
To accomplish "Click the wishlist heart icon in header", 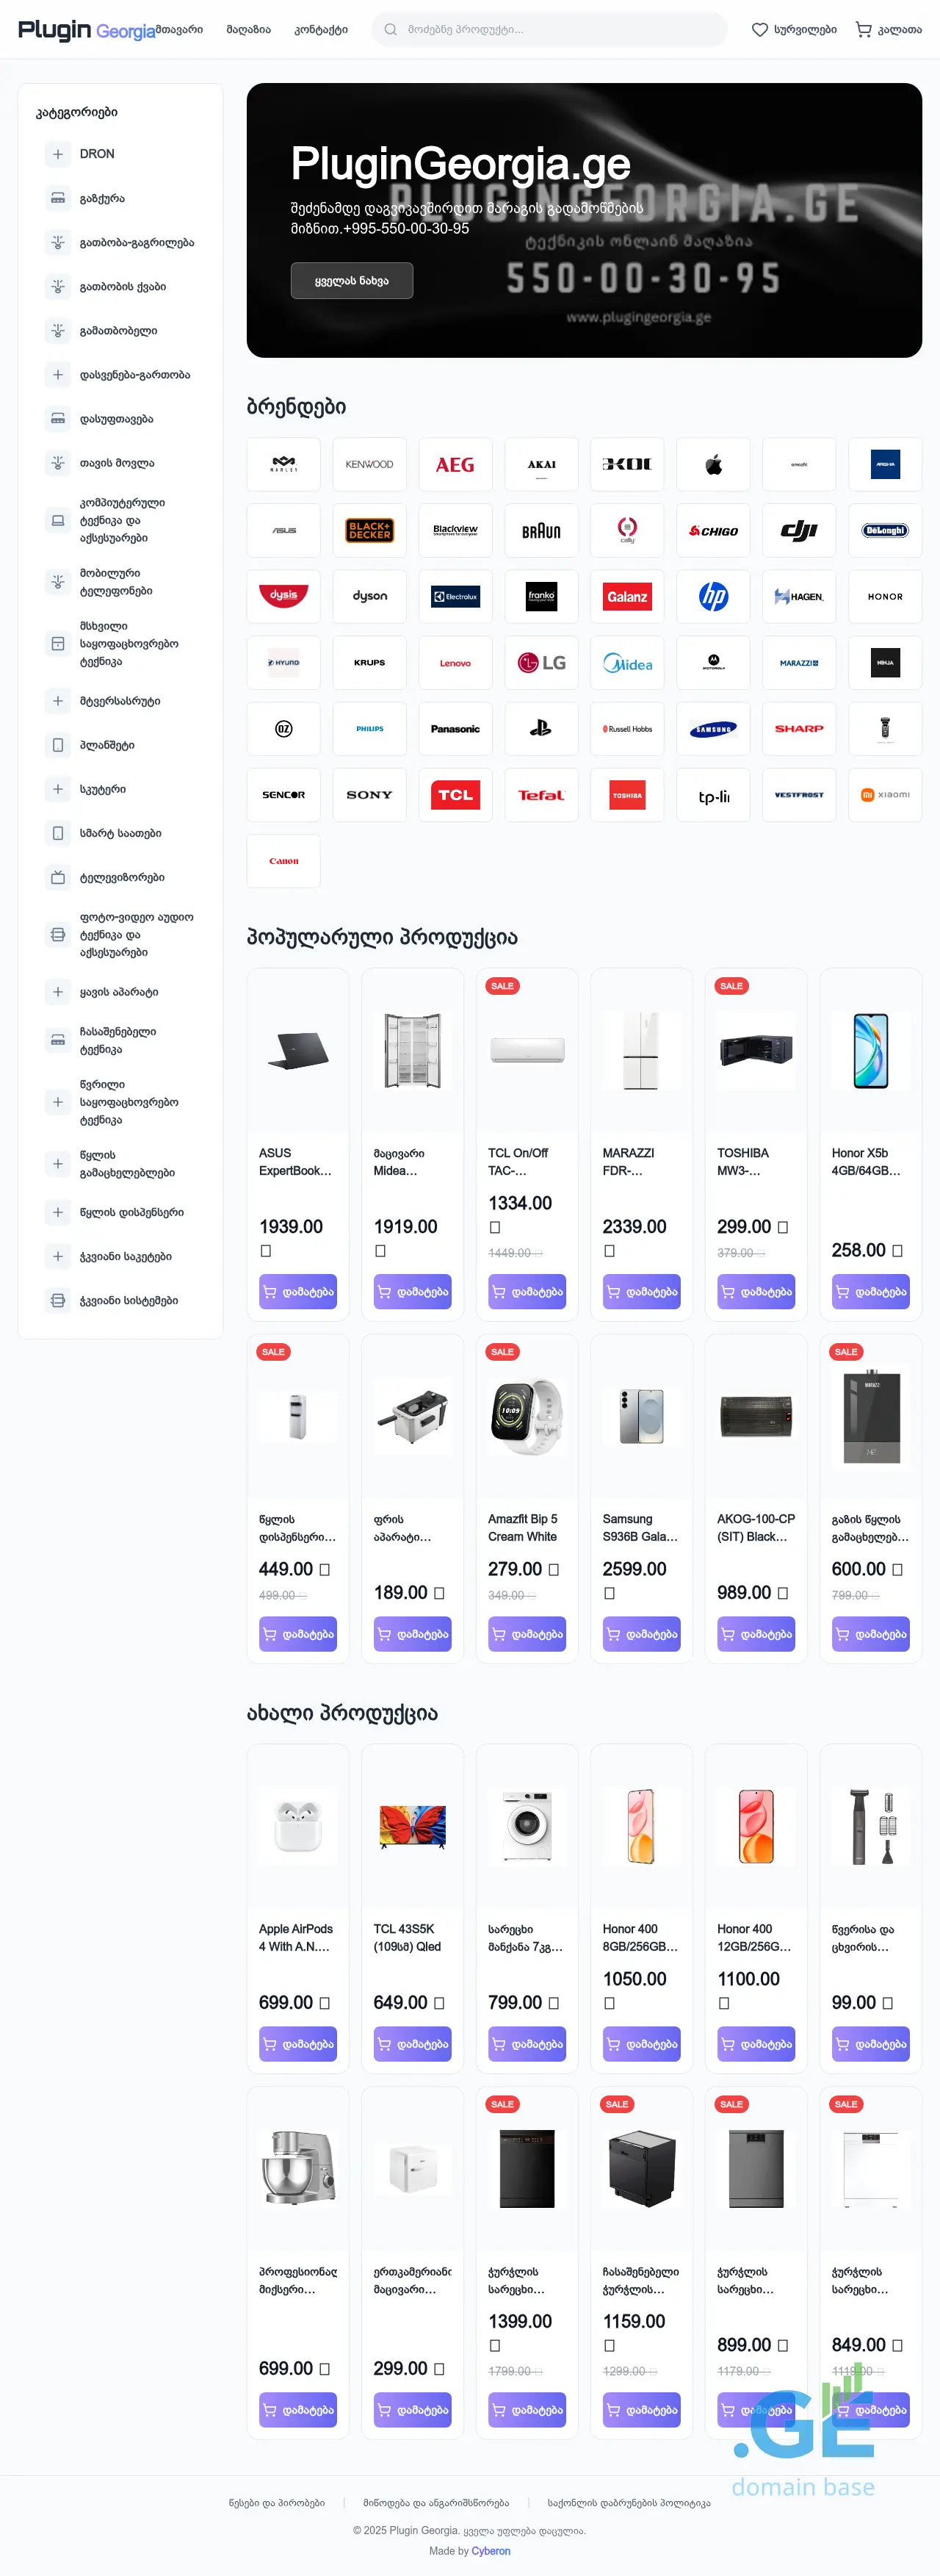I will point(760,30).
